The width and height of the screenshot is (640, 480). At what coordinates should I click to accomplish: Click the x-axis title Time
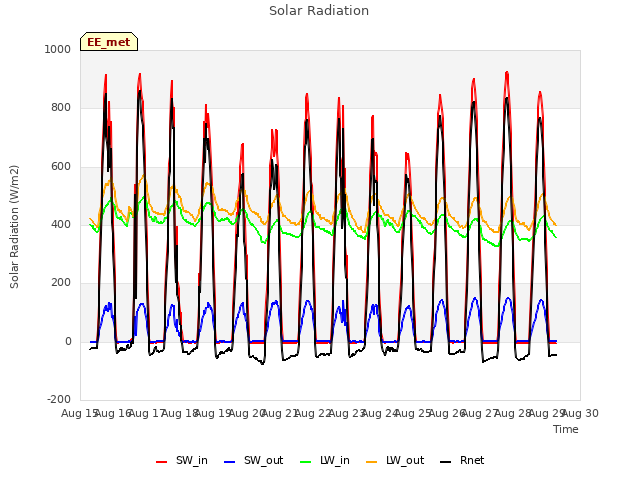566,429
